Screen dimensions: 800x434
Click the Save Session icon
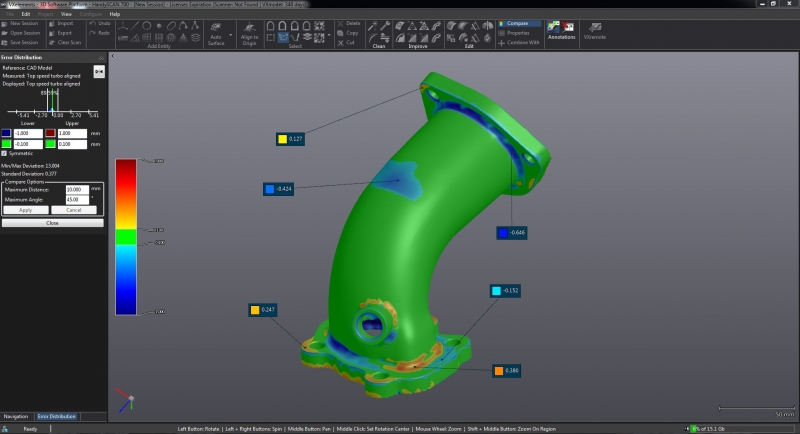click(5, 43)
